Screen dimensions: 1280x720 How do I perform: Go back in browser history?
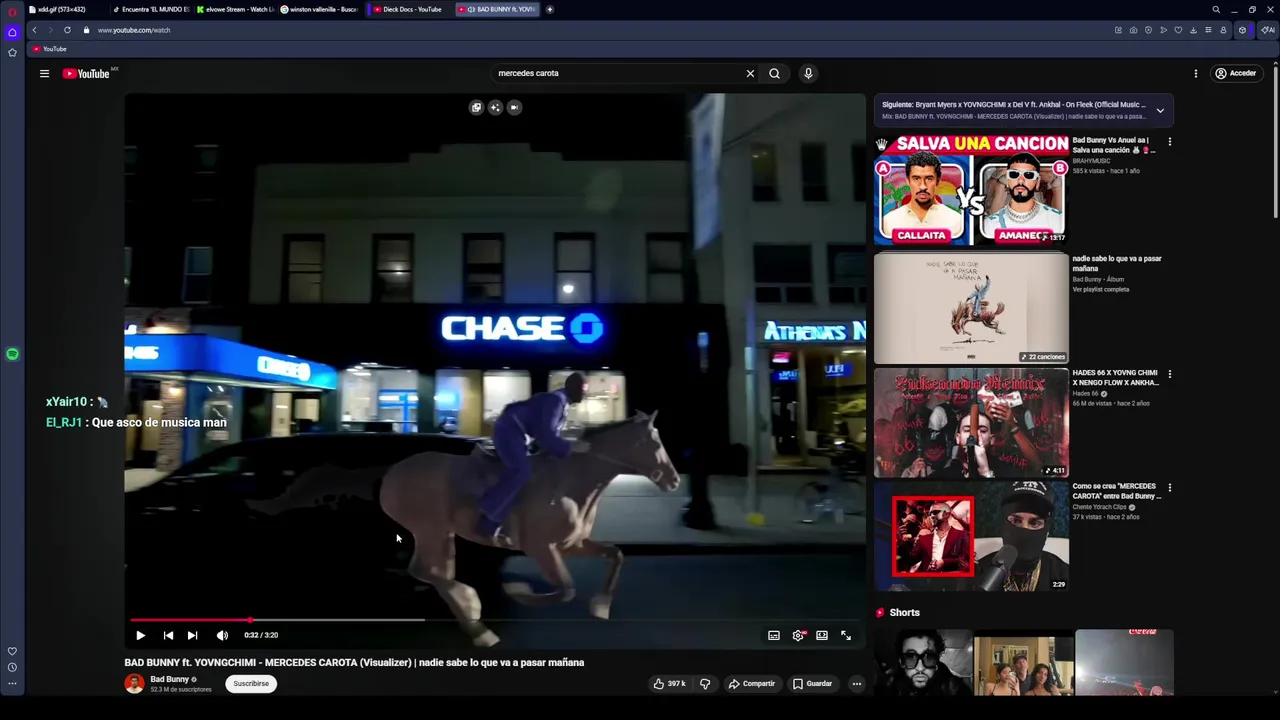pos(34,30)
